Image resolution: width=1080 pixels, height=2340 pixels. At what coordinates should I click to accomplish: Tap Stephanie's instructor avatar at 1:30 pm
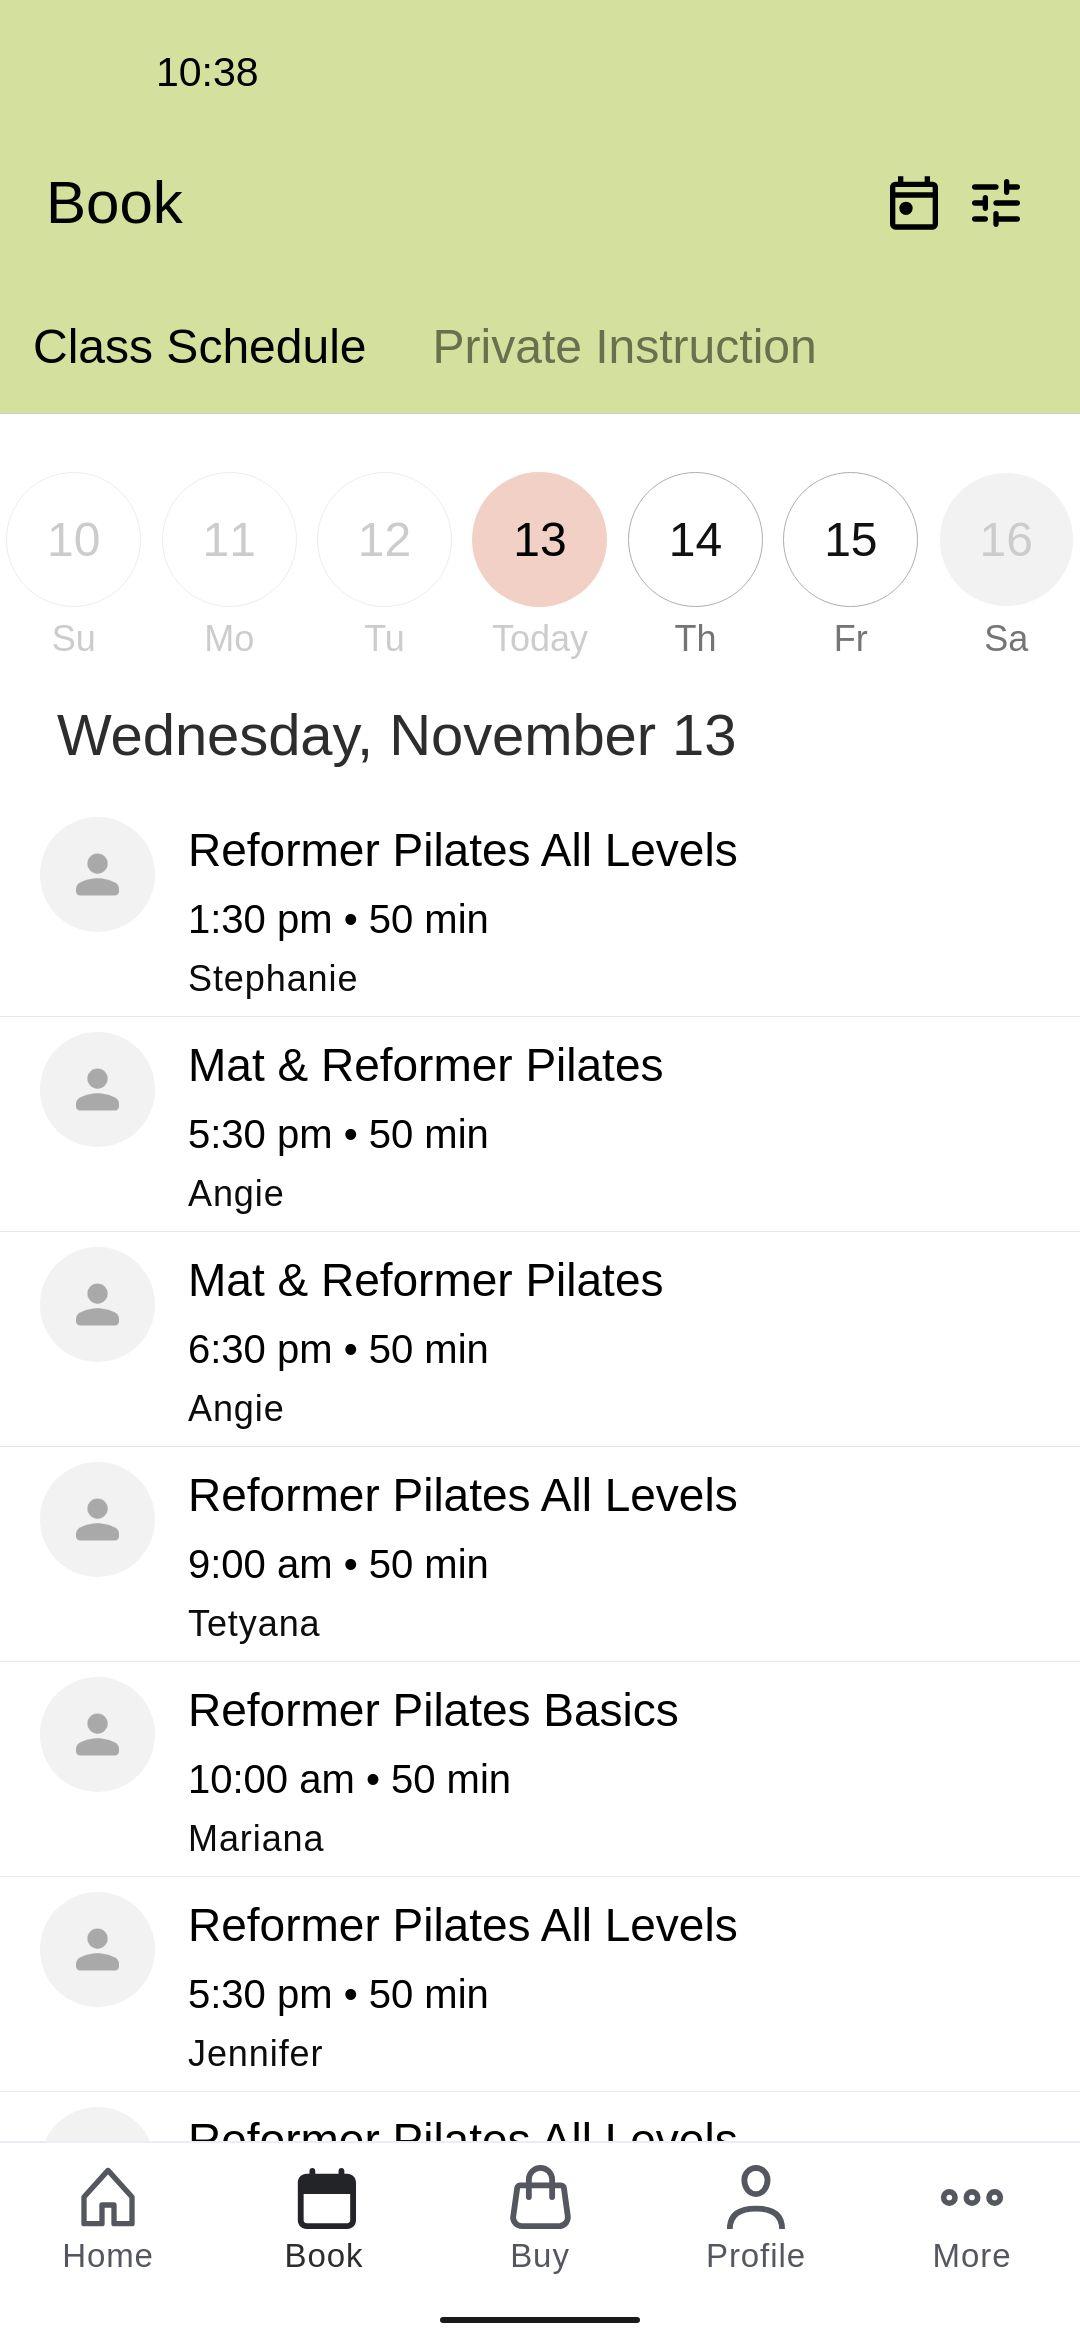(97, 874)
